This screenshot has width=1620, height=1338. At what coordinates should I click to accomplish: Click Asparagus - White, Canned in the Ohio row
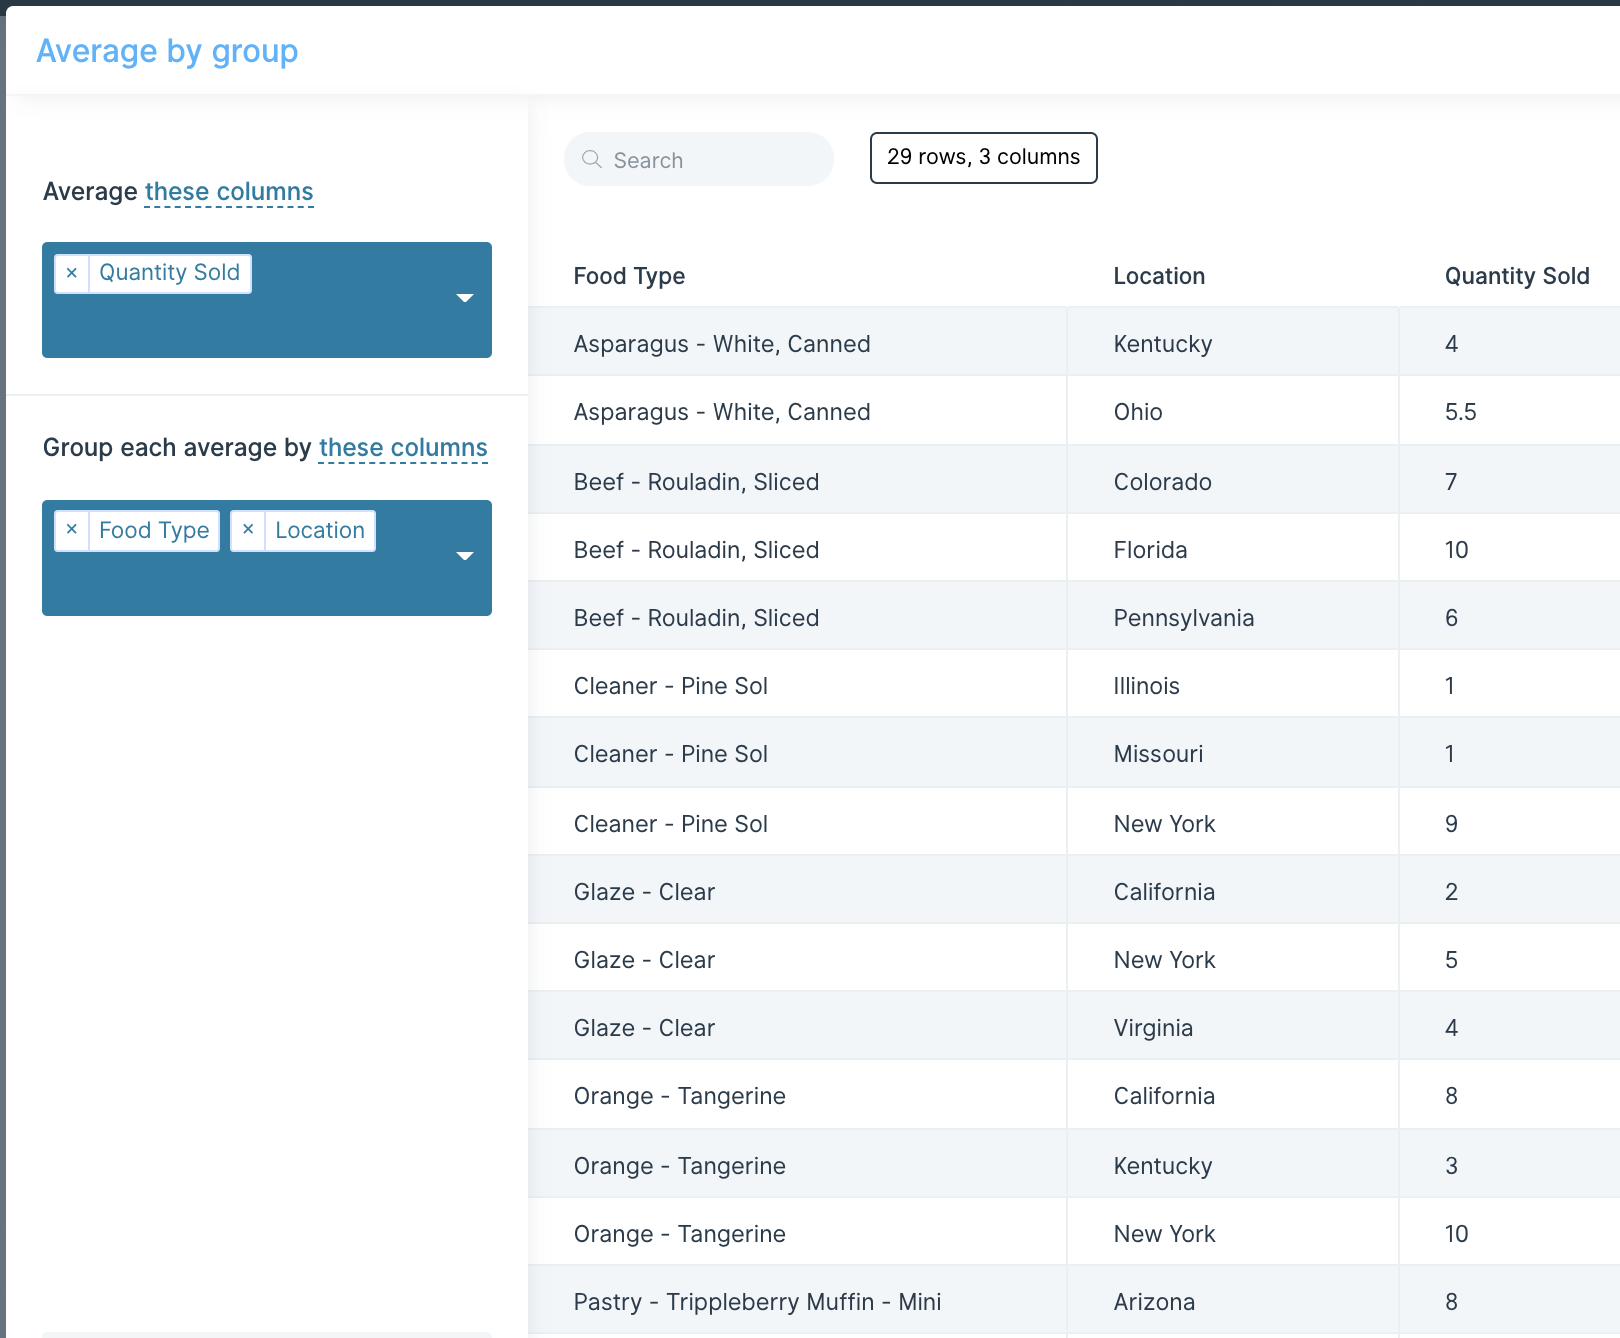[722, 412]
